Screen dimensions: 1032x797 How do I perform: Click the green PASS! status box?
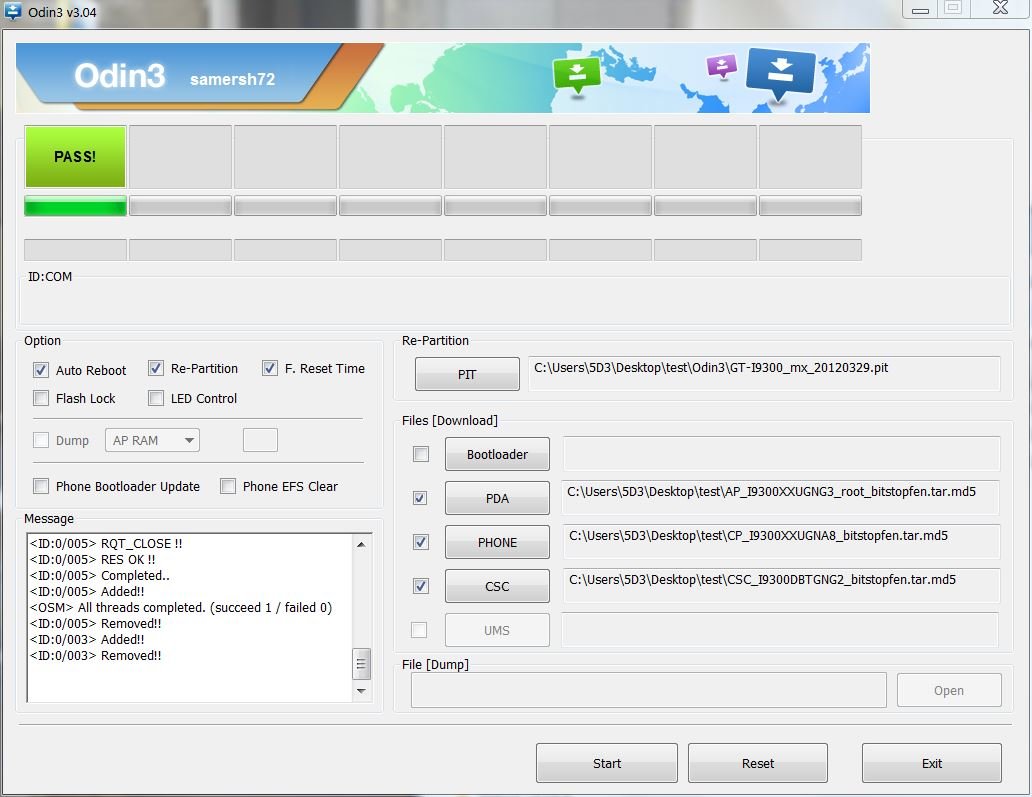[75, 157]
